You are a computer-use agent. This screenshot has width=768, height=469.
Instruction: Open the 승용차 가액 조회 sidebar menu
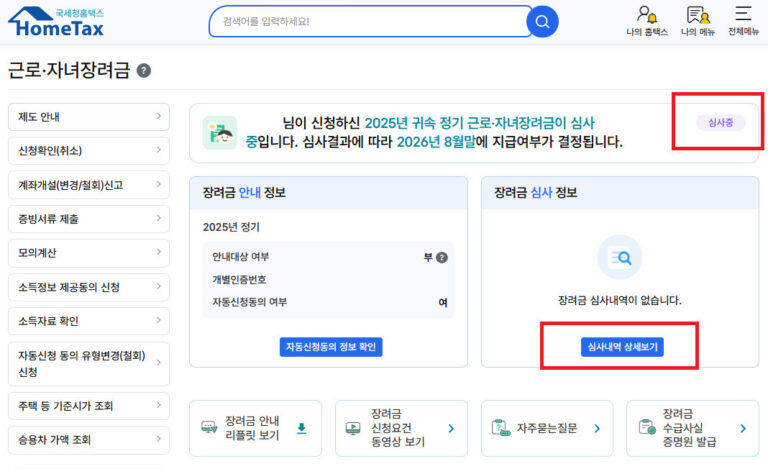point(89,440)
